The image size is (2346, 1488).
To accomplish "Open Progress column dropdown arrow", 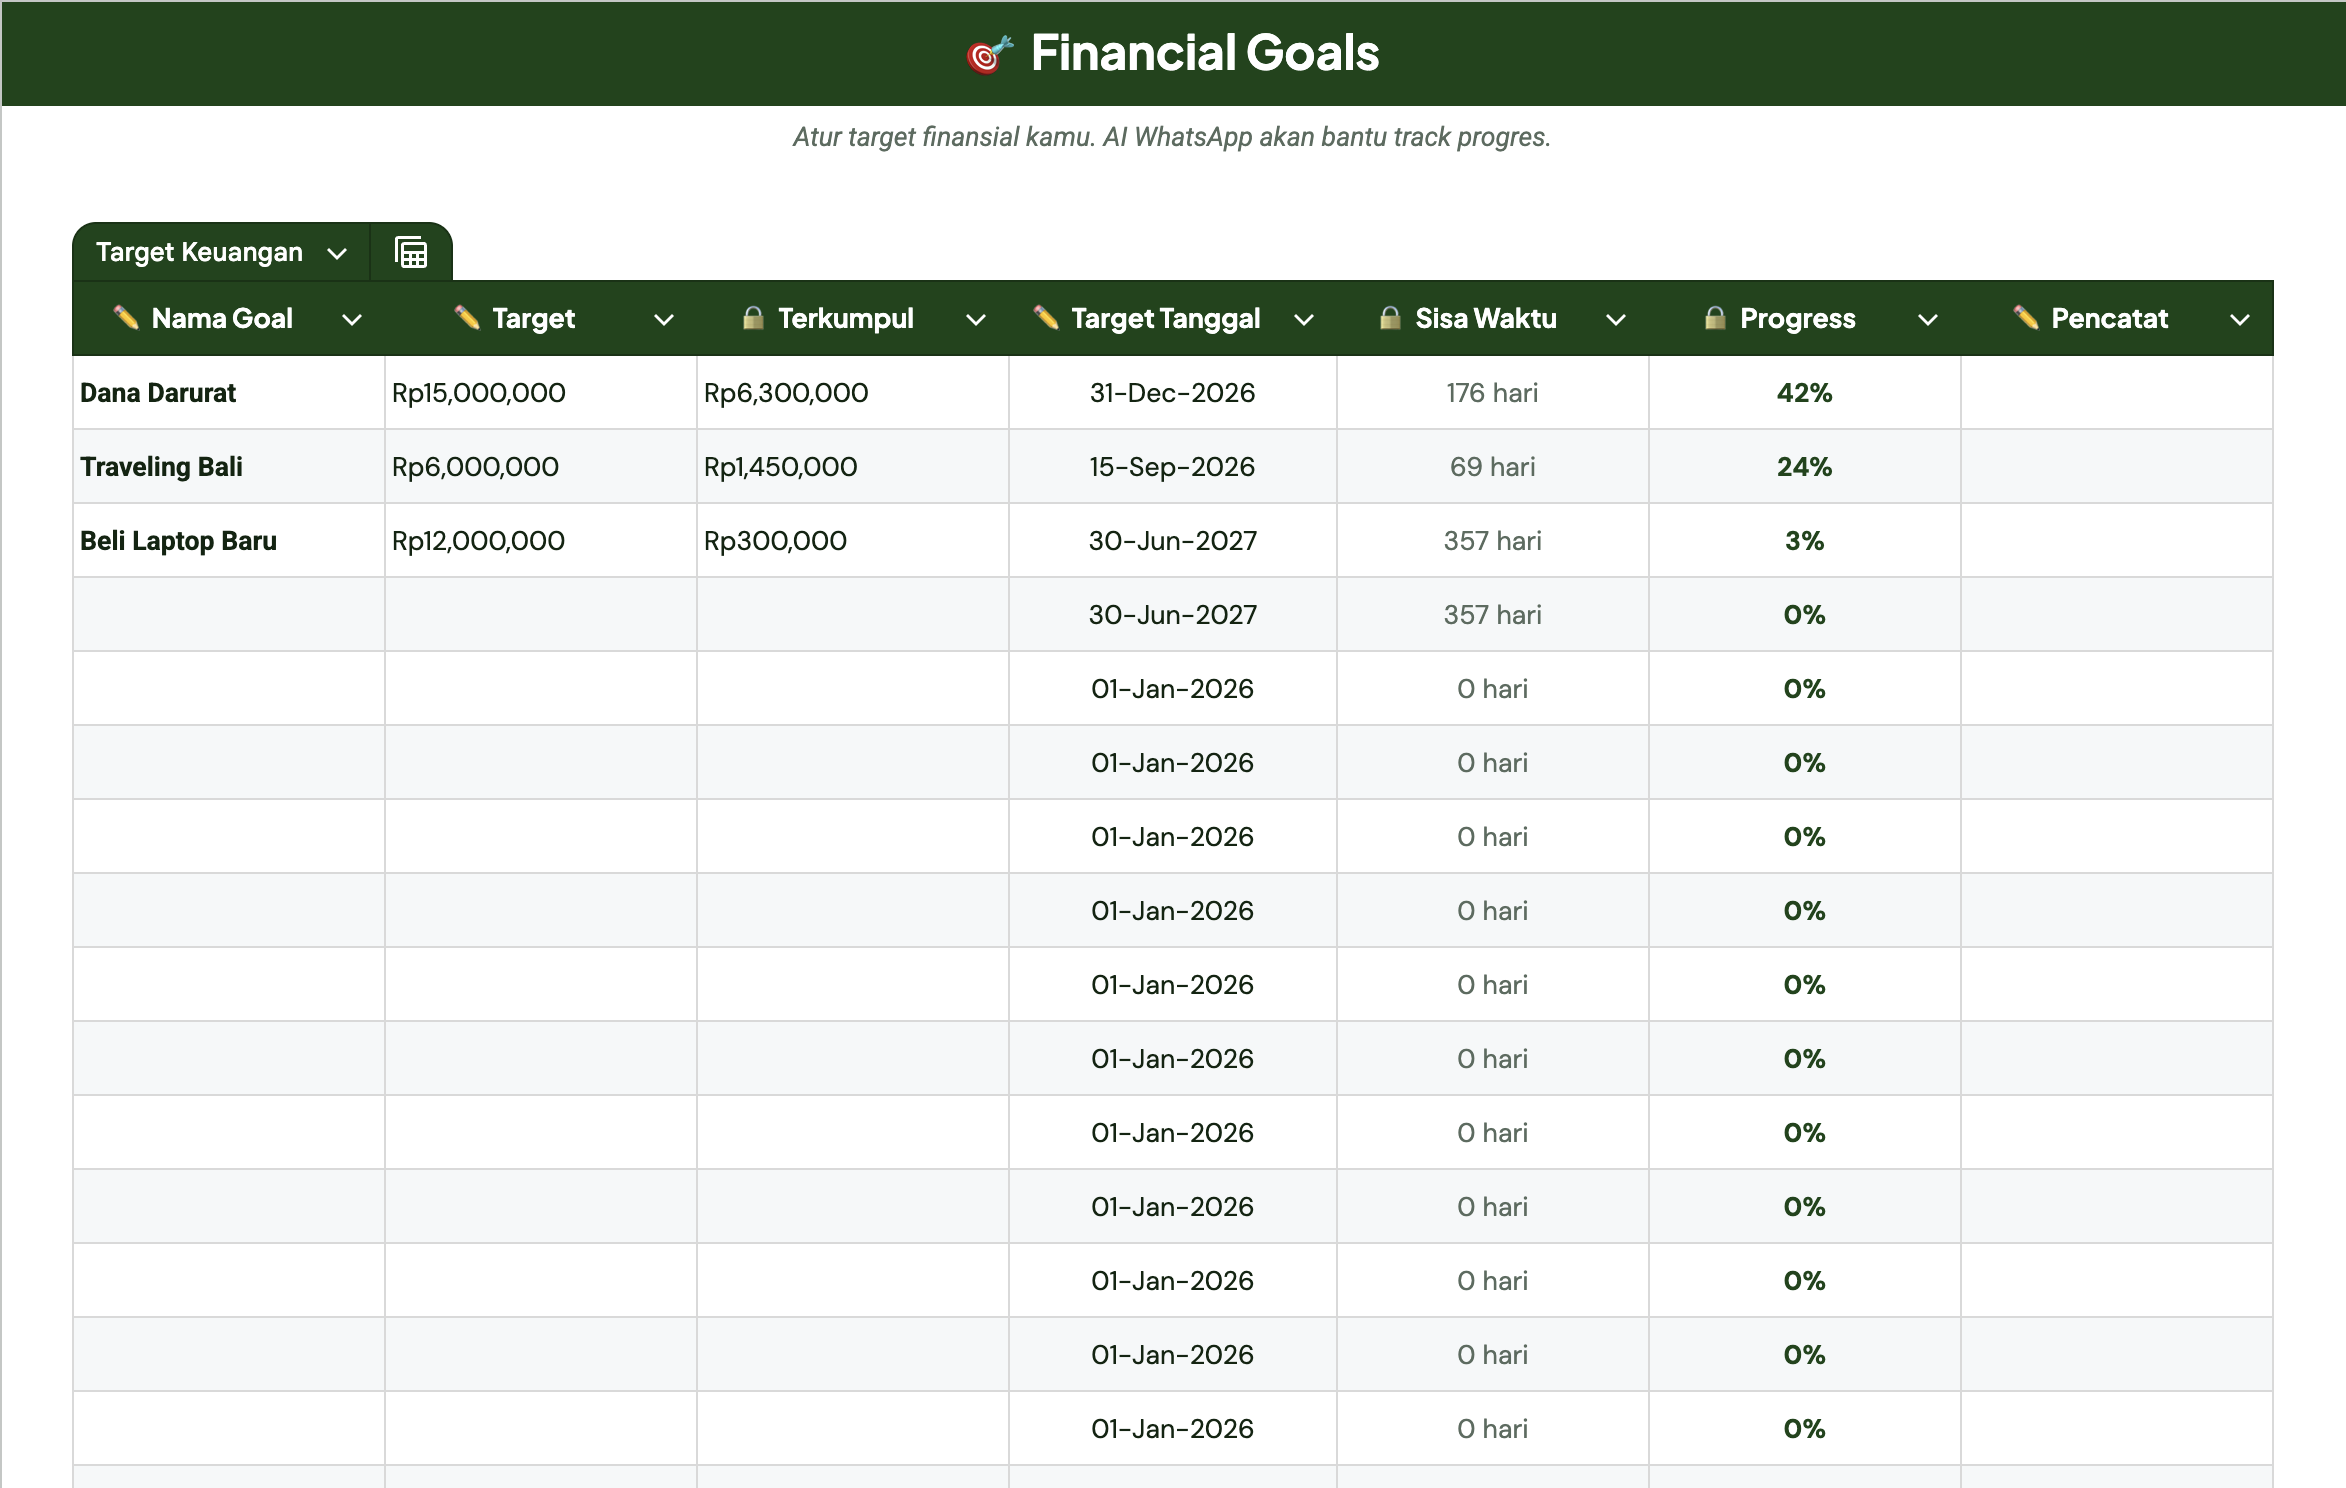I will click(1928, 320).
